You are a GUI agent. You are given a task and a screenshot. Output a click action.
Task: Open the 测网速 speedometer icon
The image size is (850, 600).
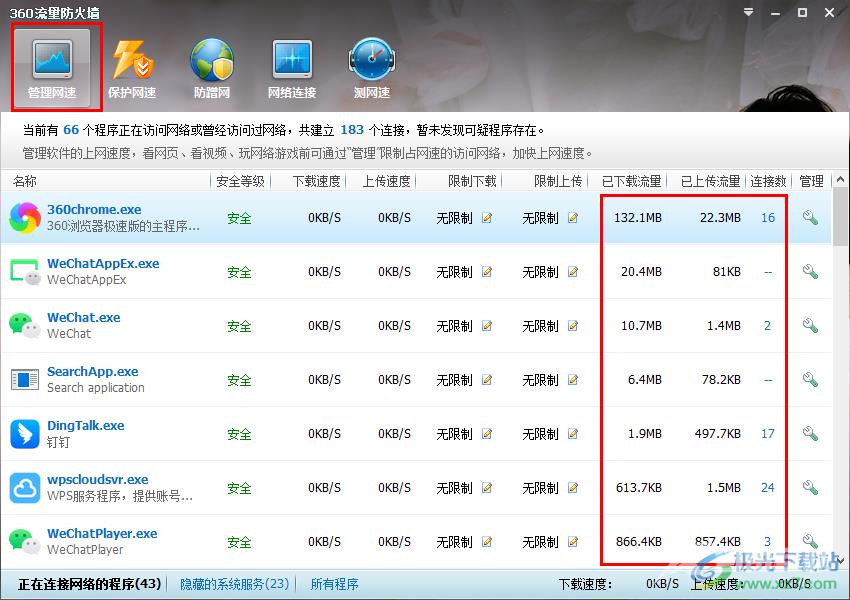point(372,59)
